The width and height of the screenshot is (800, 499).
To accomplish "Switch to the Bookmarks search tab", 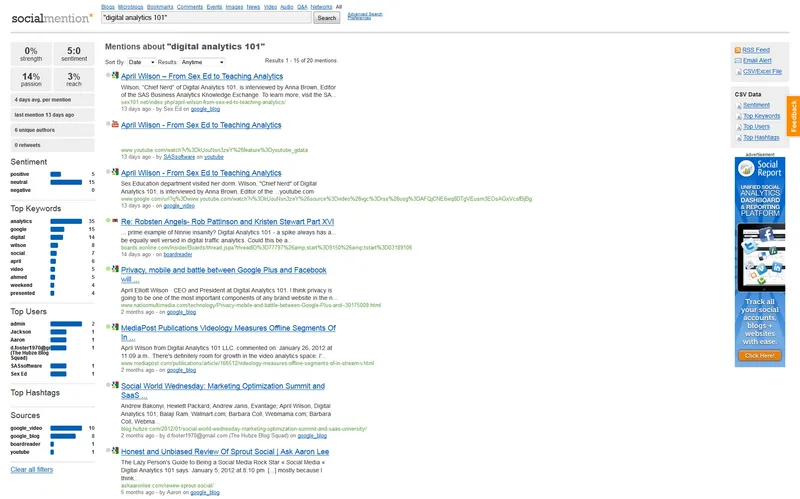I will click(160, 7).
